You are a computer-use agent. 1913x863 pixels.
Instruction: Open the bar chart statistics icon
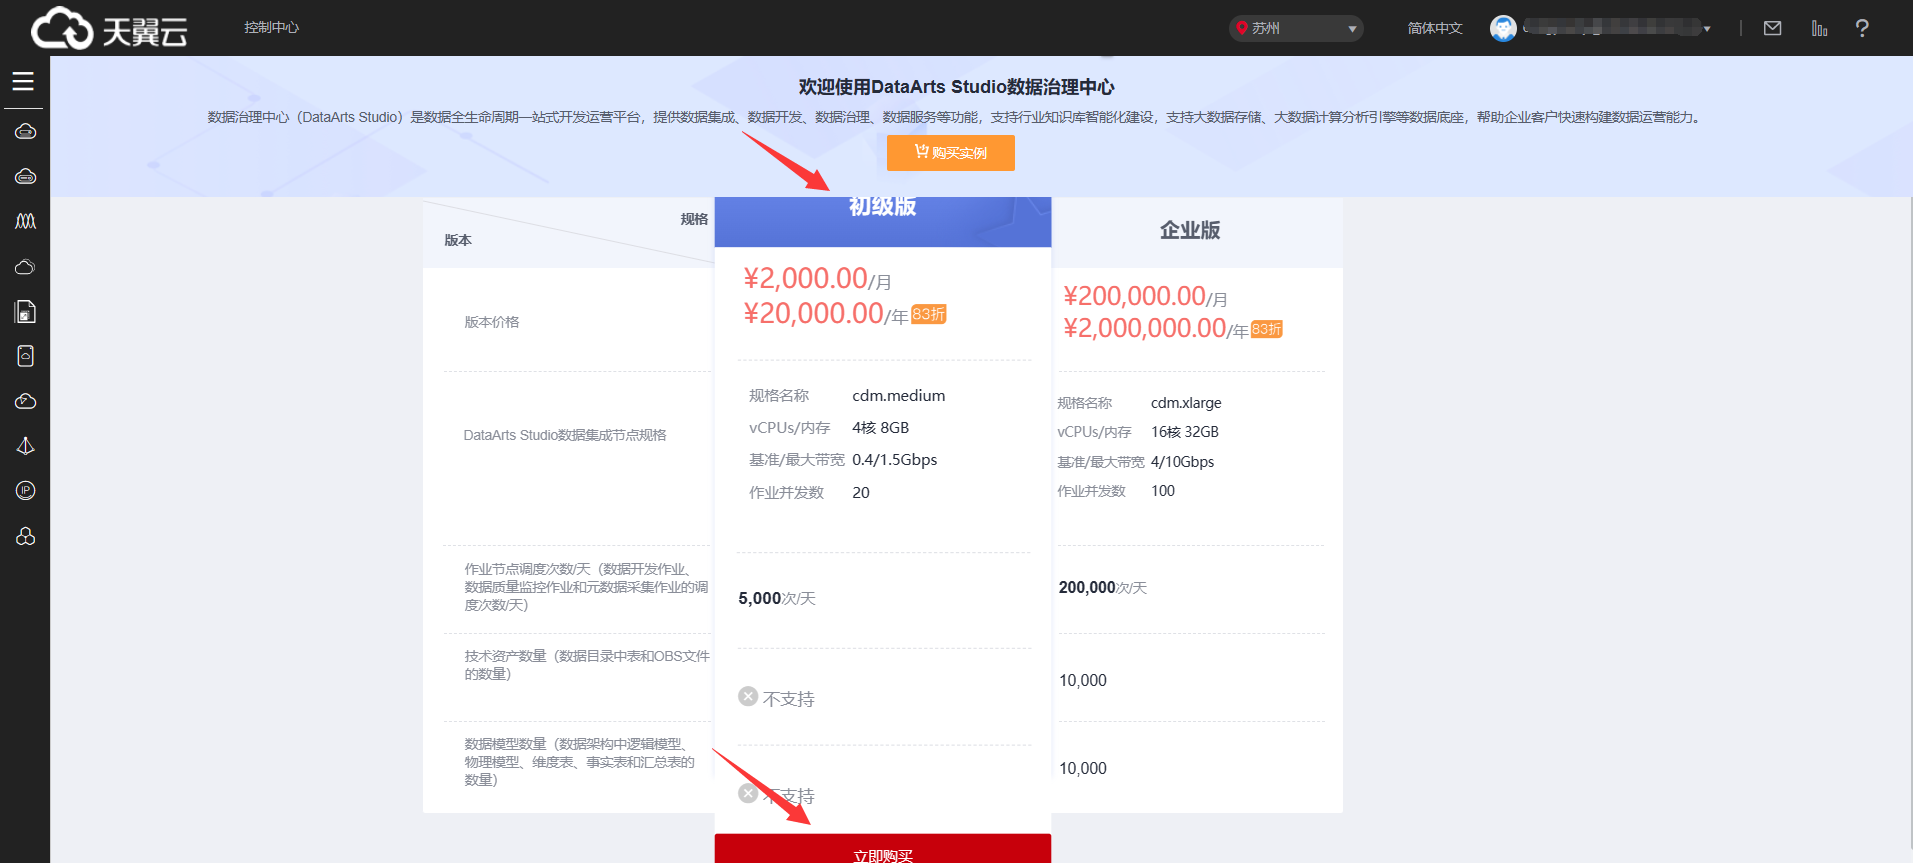1819,28
